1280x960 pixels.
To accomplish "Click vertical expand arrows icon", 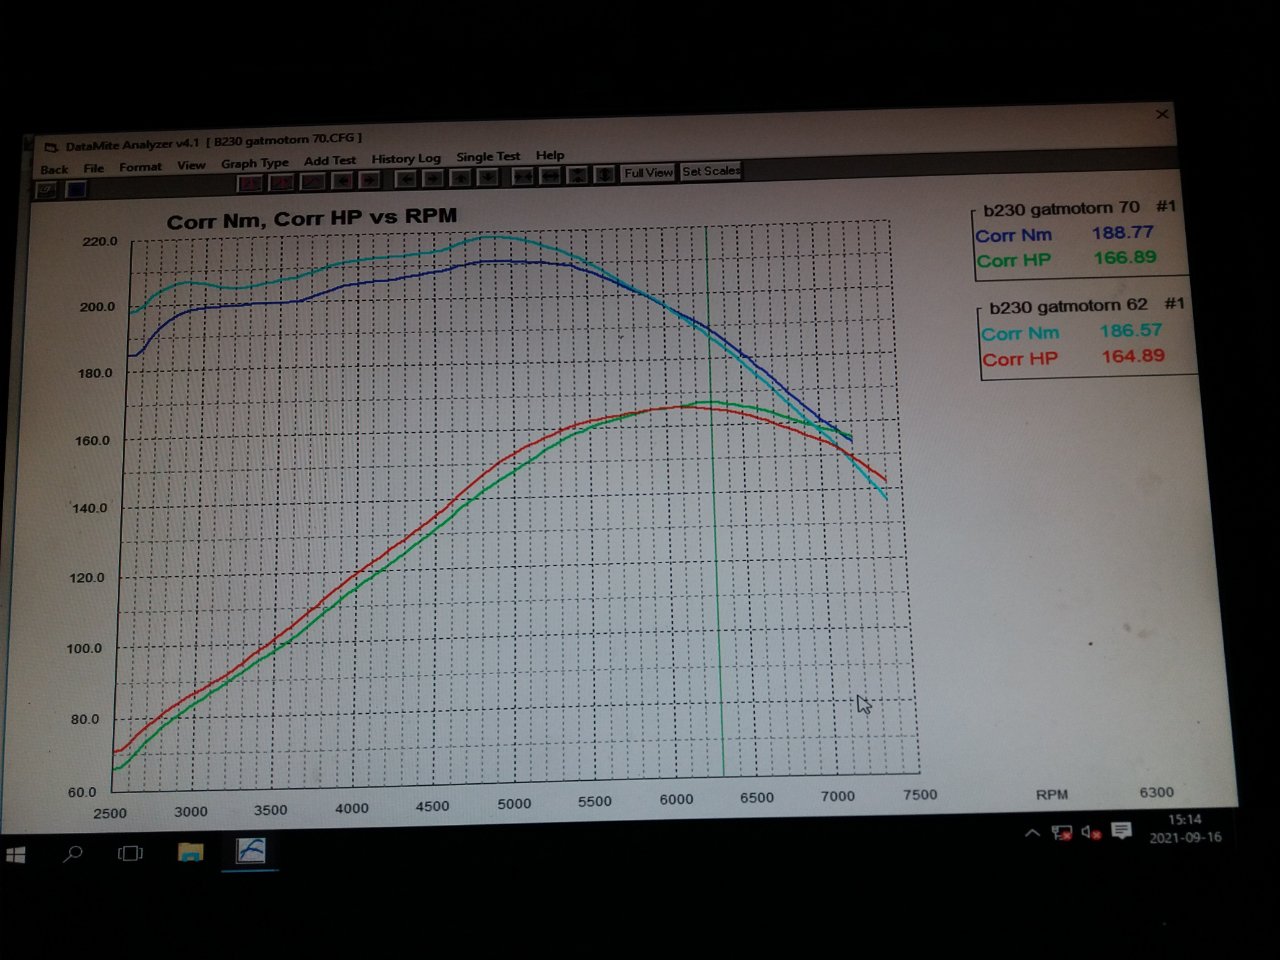I will tap(605, 174).
